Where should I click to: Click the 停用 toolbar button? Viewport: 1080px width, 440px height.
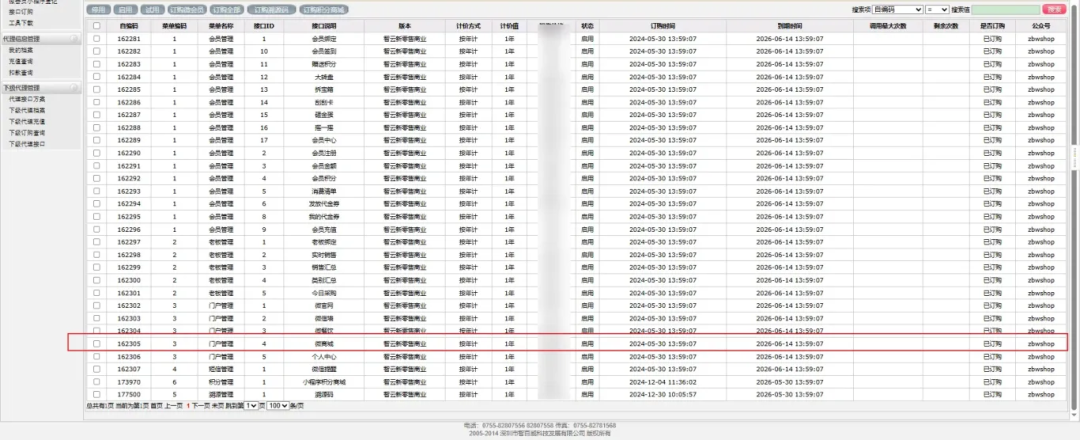point(97,9)
